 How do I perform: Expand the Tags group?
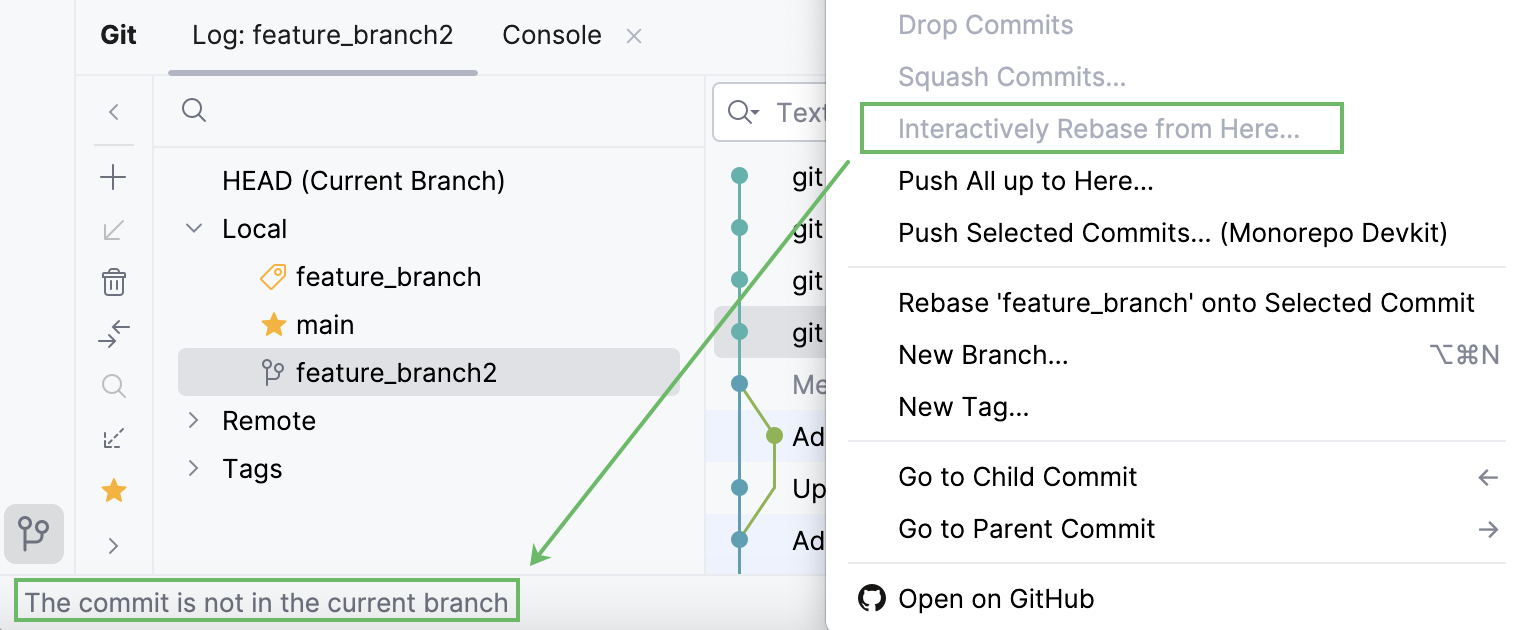point(193,468)
